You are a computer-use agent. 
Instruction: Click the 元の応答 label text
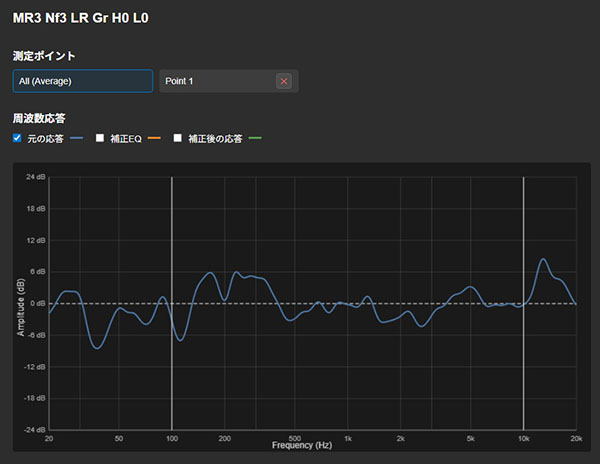click(x=45, y=139)
